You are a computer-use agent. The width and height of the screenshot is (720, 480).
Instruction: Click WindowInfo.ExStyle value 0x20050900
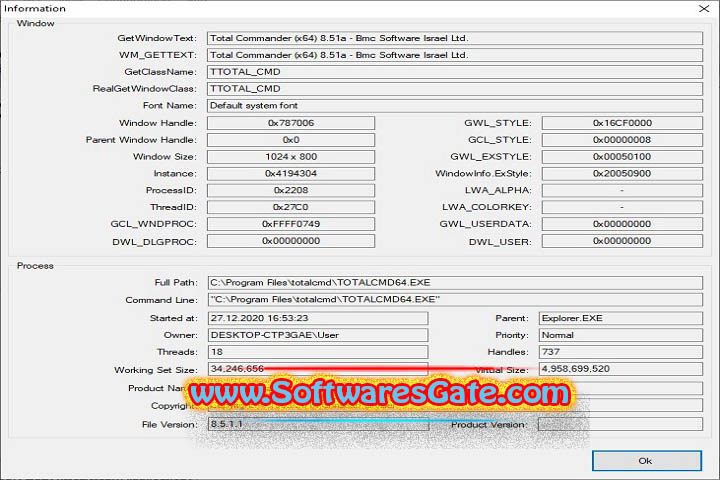tap(622, 174)
